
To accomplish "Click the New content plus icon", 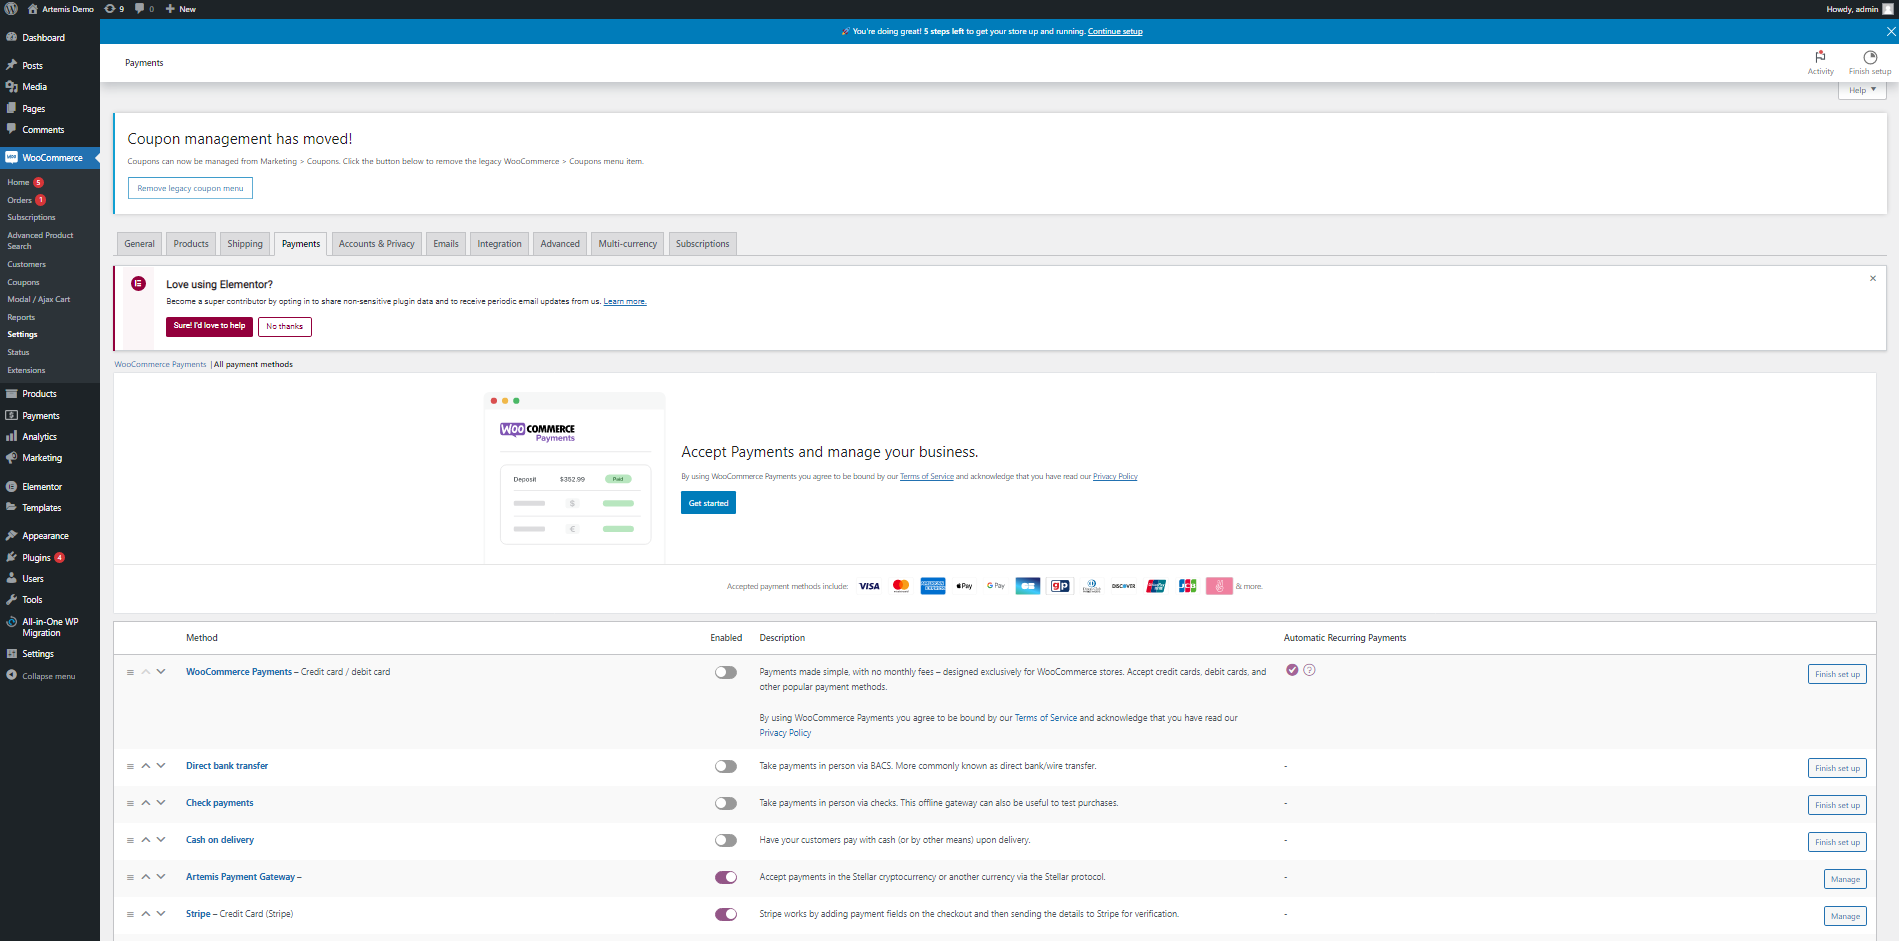I will click(x=170, y=9).
